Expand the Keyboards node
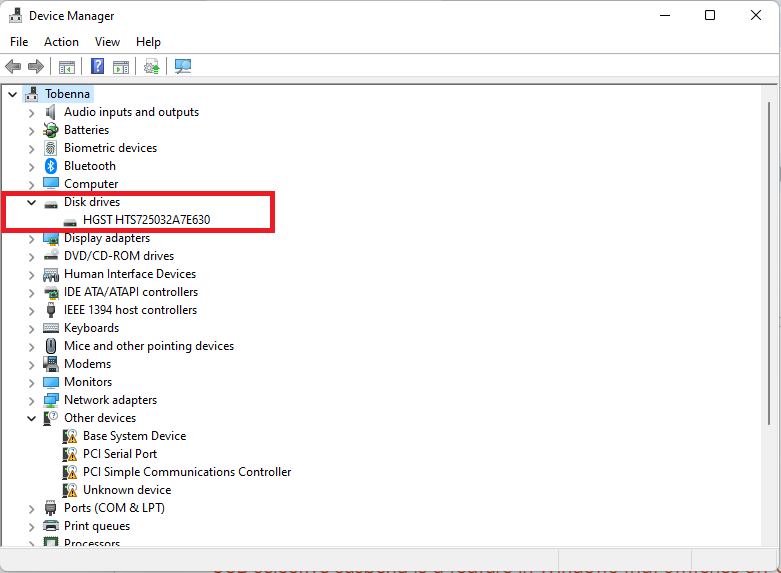This screenshot has height=573, width=781. pyautogui.click(x=31, y=329)
